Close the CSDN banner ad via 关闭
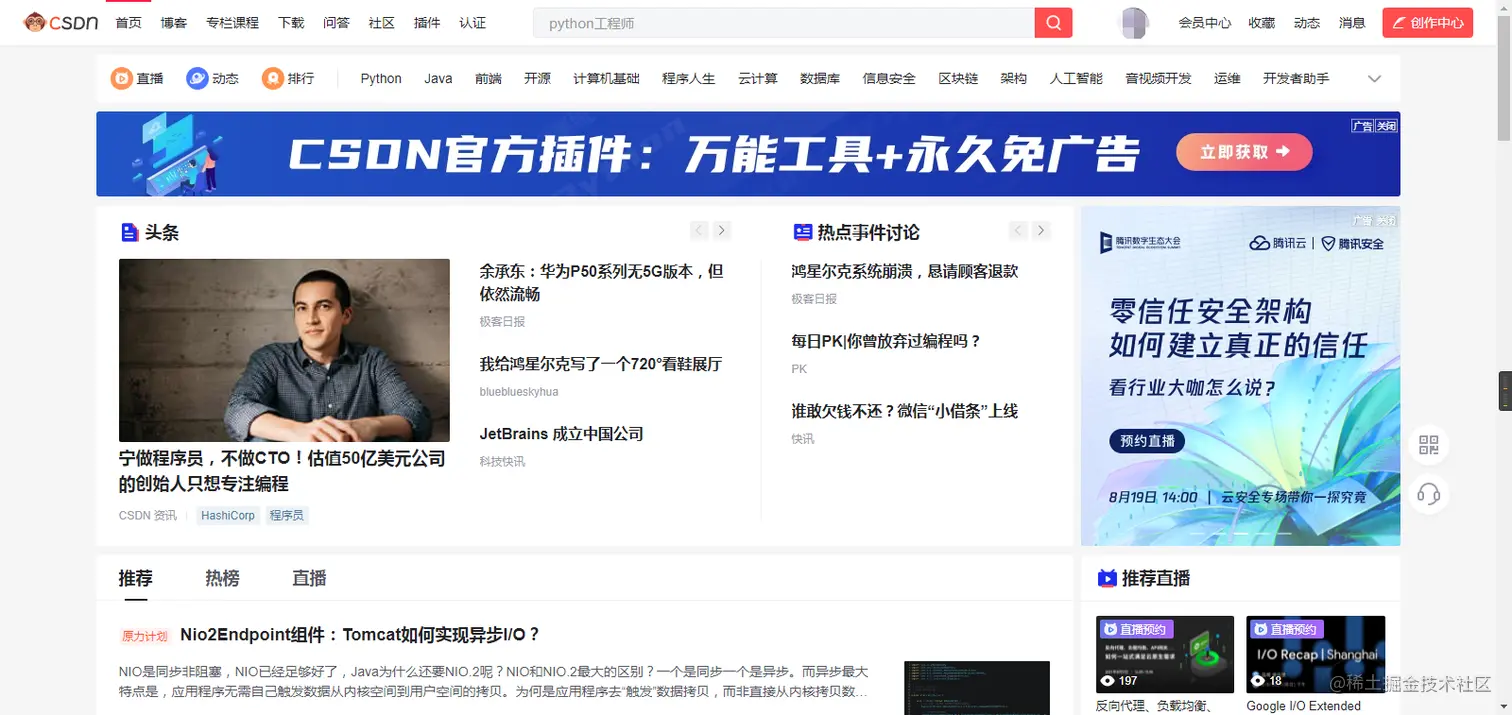This screenshot has width=1512, height=715. pos(1384,126)
